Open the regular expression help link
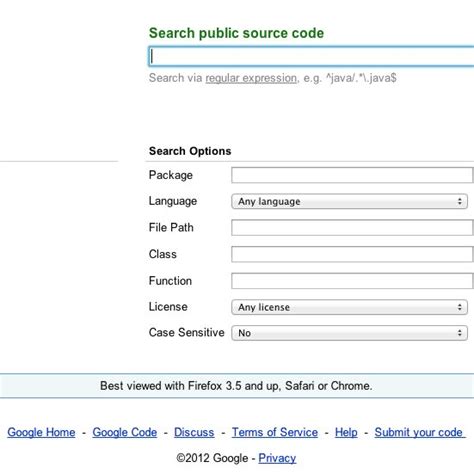This screenshot has width=474, height=474. pyautogui.click(x=251, y=78)
